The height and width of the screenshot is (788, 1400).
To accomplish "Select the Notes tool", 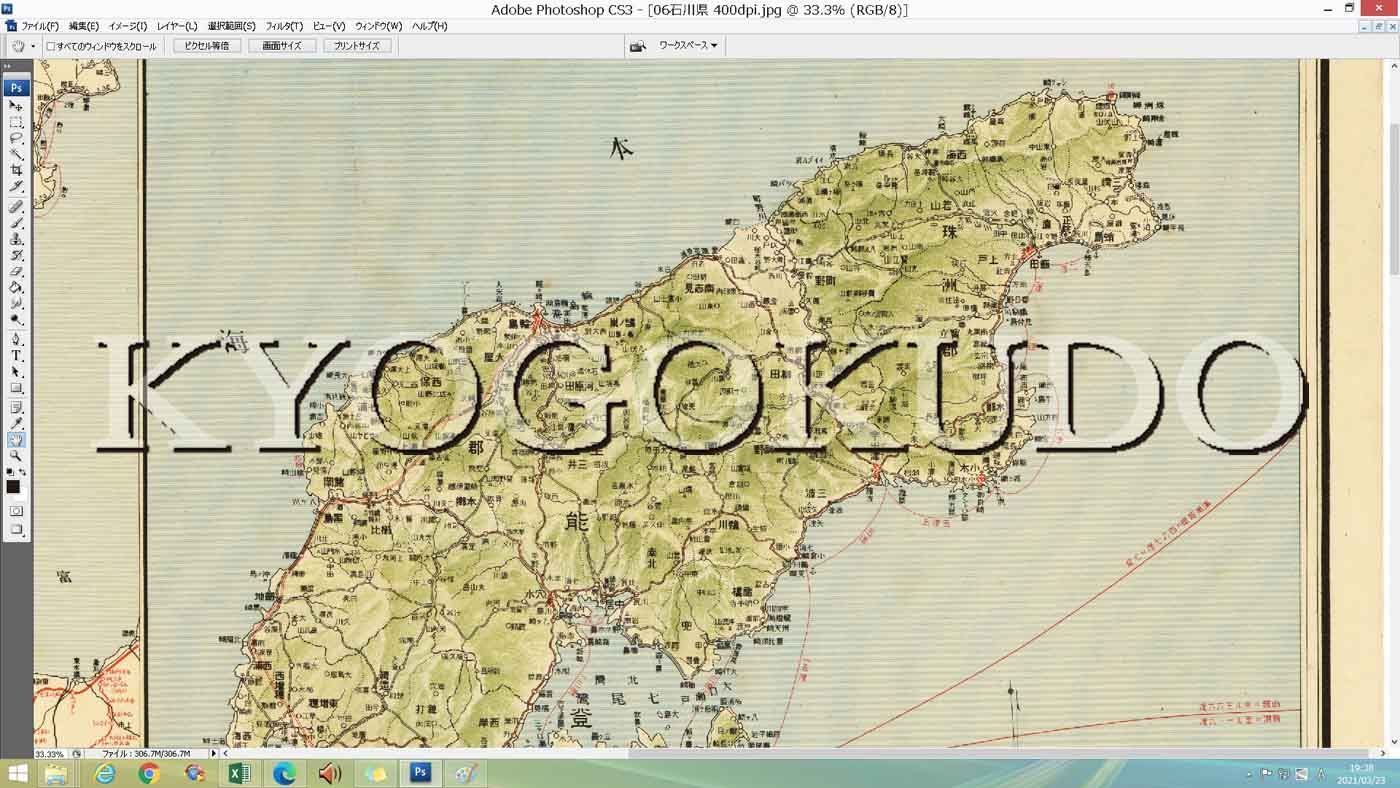I will click(x=16, y=407).
